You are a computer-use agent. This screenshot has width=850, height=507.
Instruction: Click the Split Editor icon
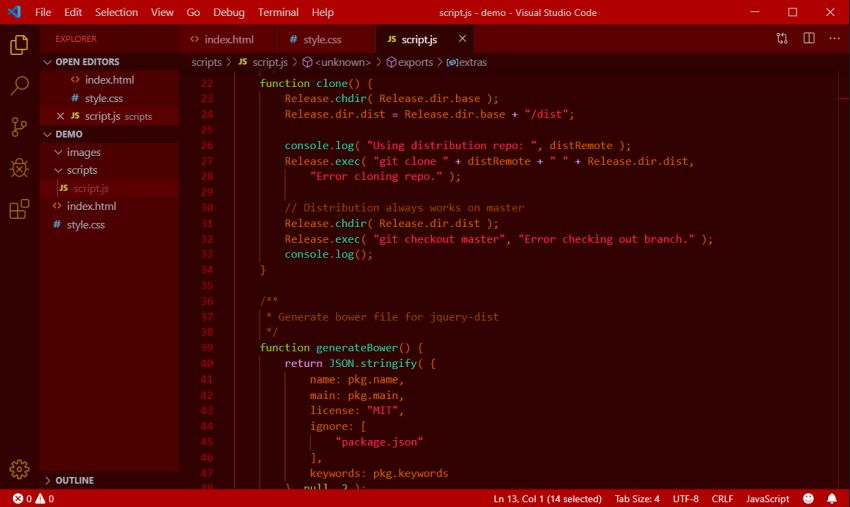tap(808, 39)
